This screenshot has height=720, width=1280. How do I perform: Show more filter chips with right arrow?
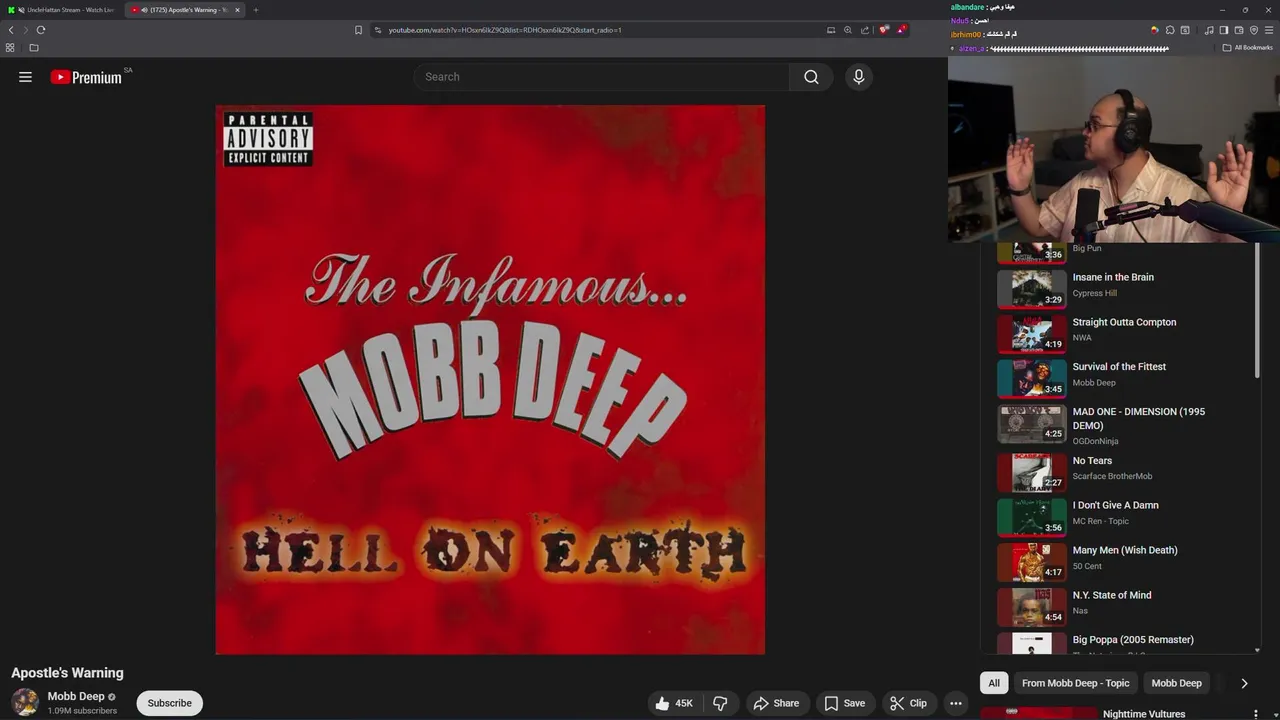click(x=1244, y=683)
